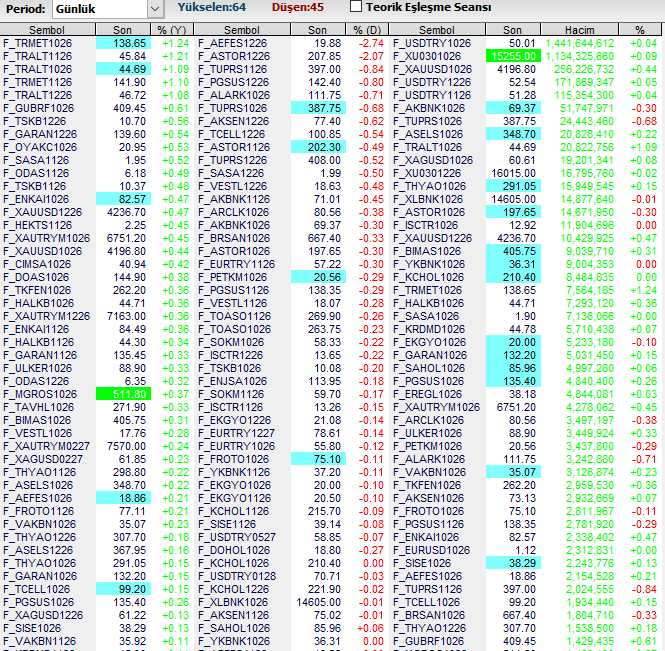Select the F_VAKBN1126 symbol
665x651 pixels.
[40, 641]
